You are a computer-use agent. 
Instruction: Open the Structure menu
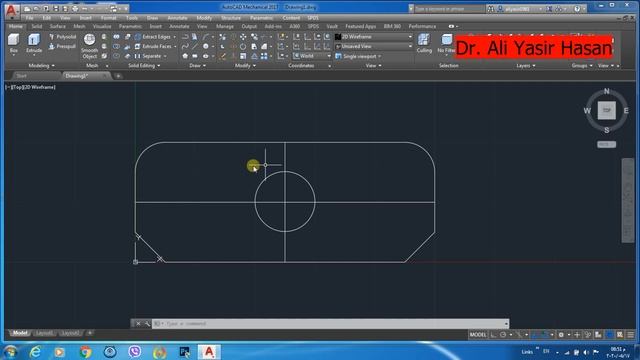click(x=231, y=18)
